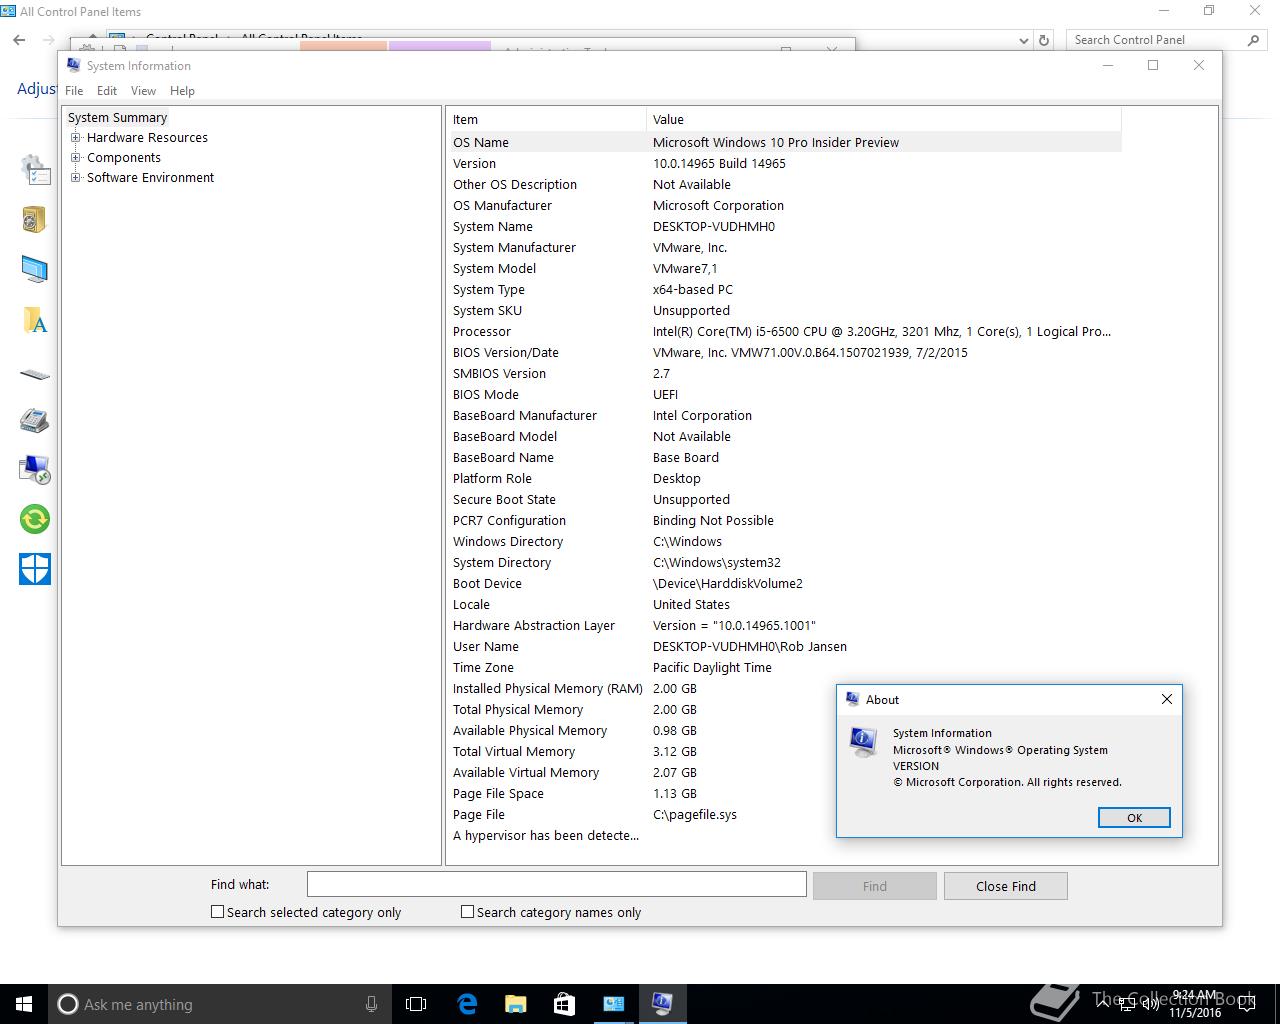Open the Windows Store taskbar icon
The height and width of the screenshot is (1024, 1280).
[564, 1004]
